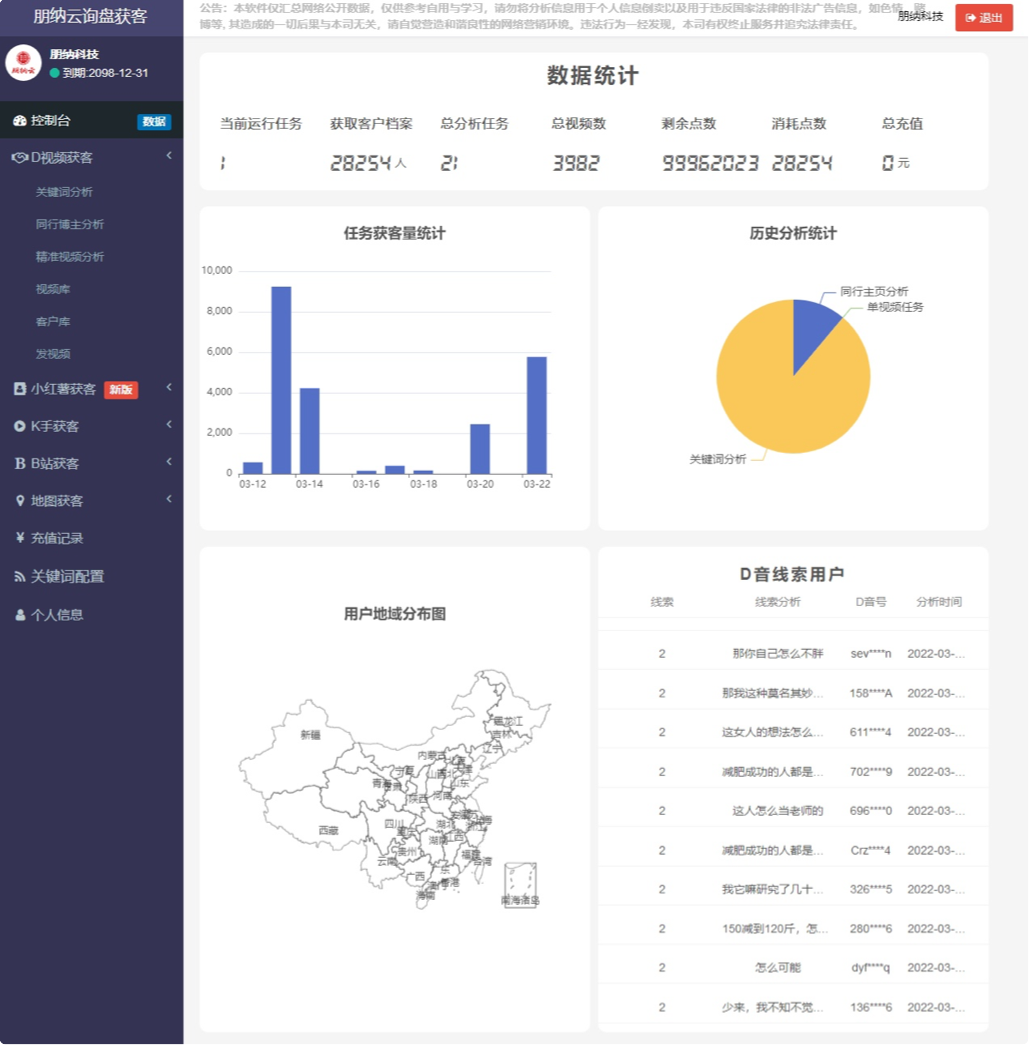This screenshot has height=1046, width=1030.
Task: Collapse the D视频获客 submenu chevron
Action: click(x=169, y=155)
